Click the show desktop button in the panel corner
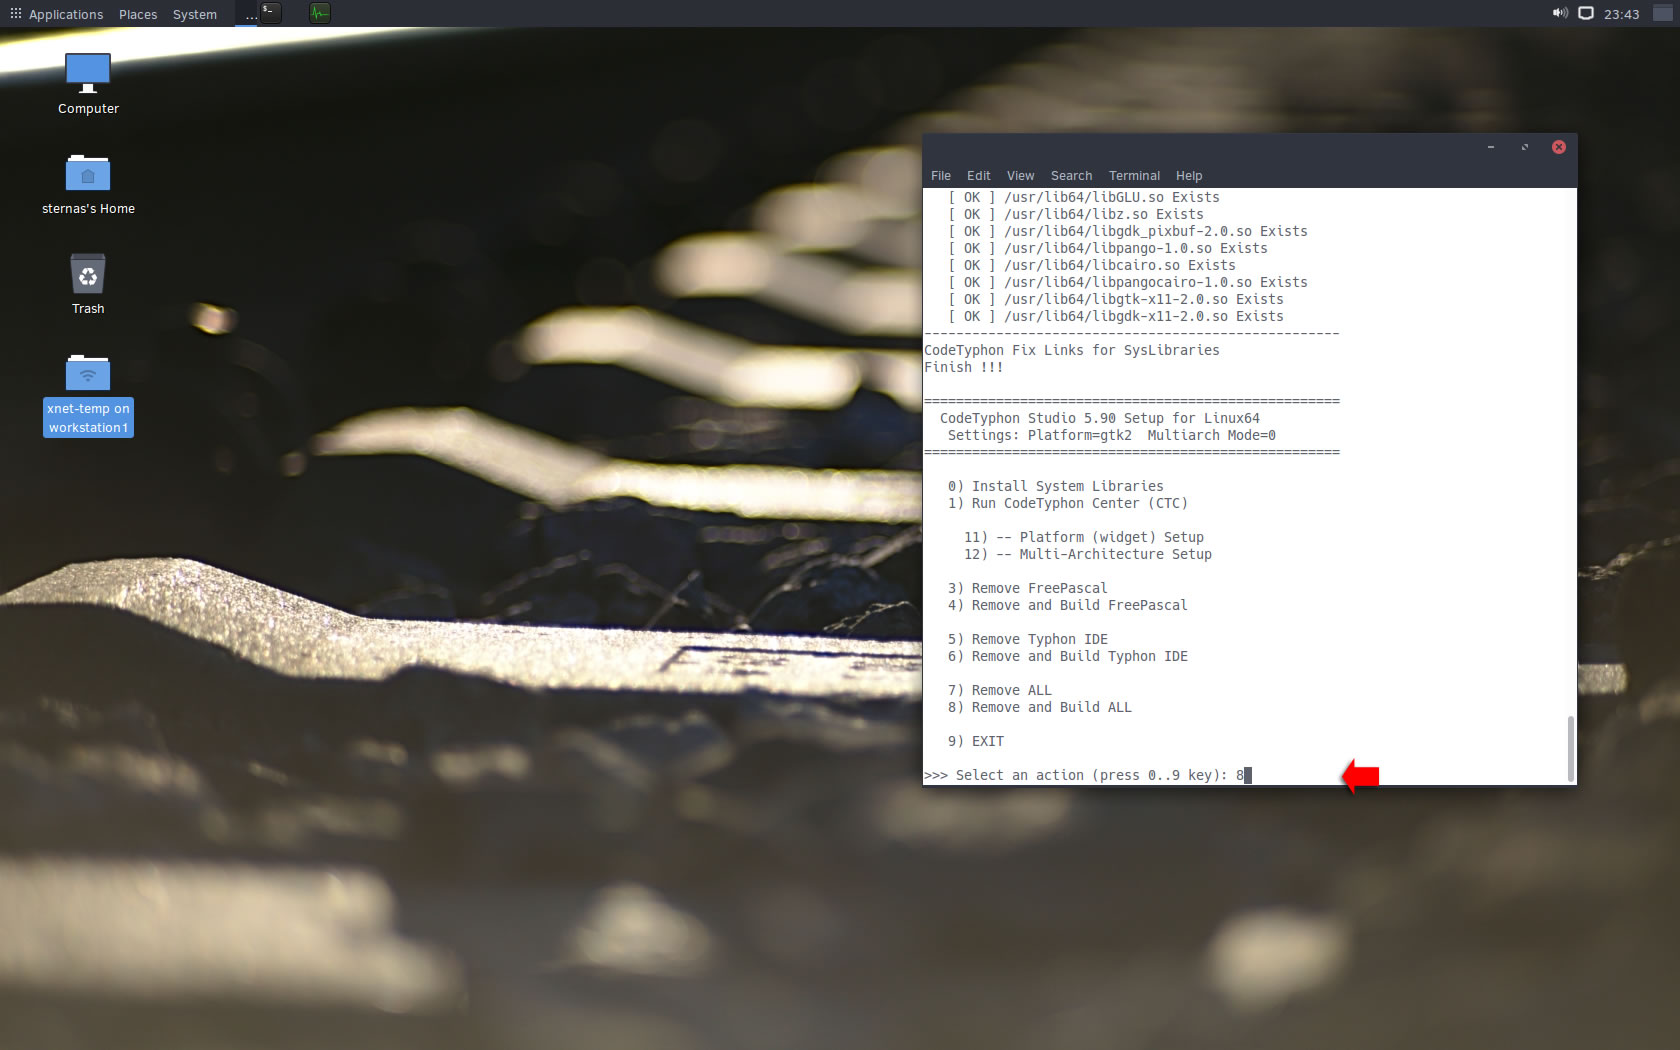Viewport: 1680px width, 1050px height. 1663,13
